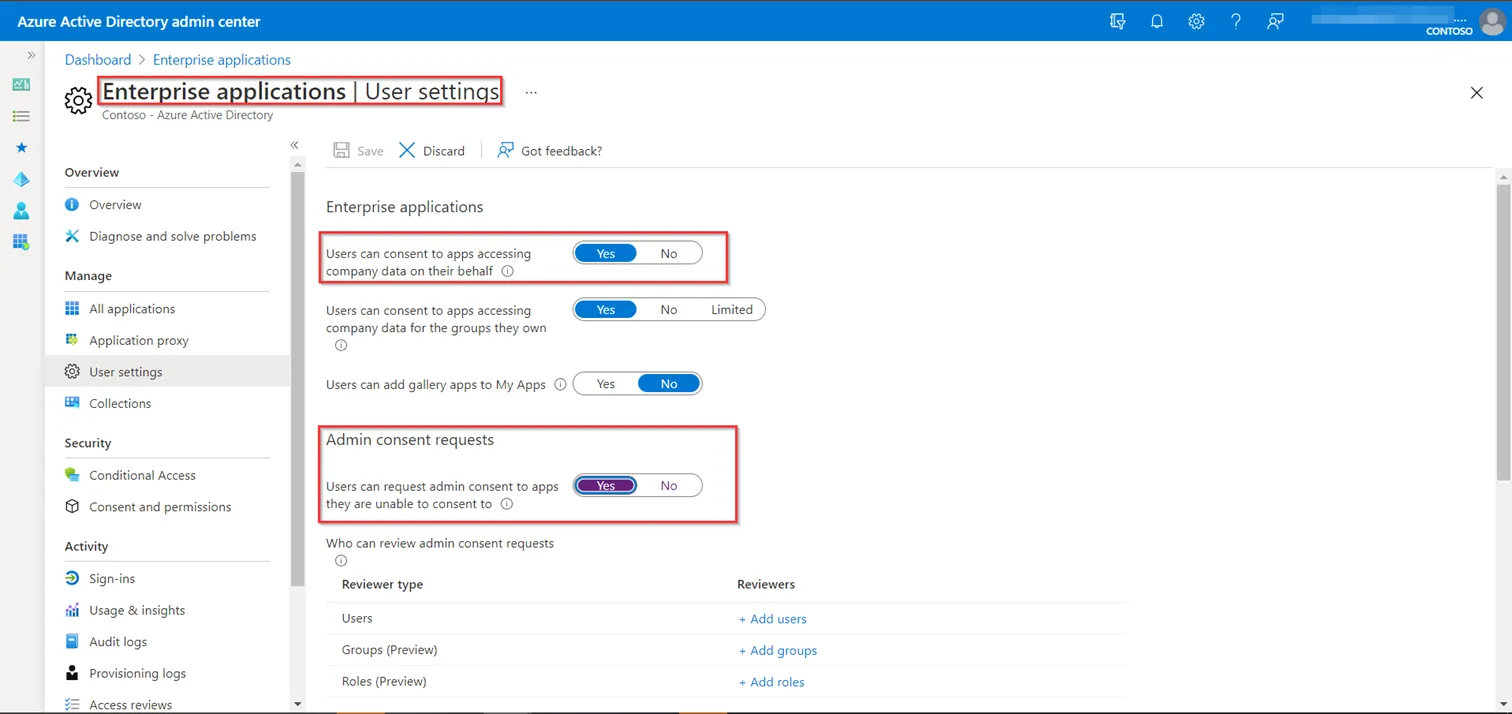This screenshot has height=714, width=1512.
Task: Set group-owned consent to No
Action: tap(669, 310)
